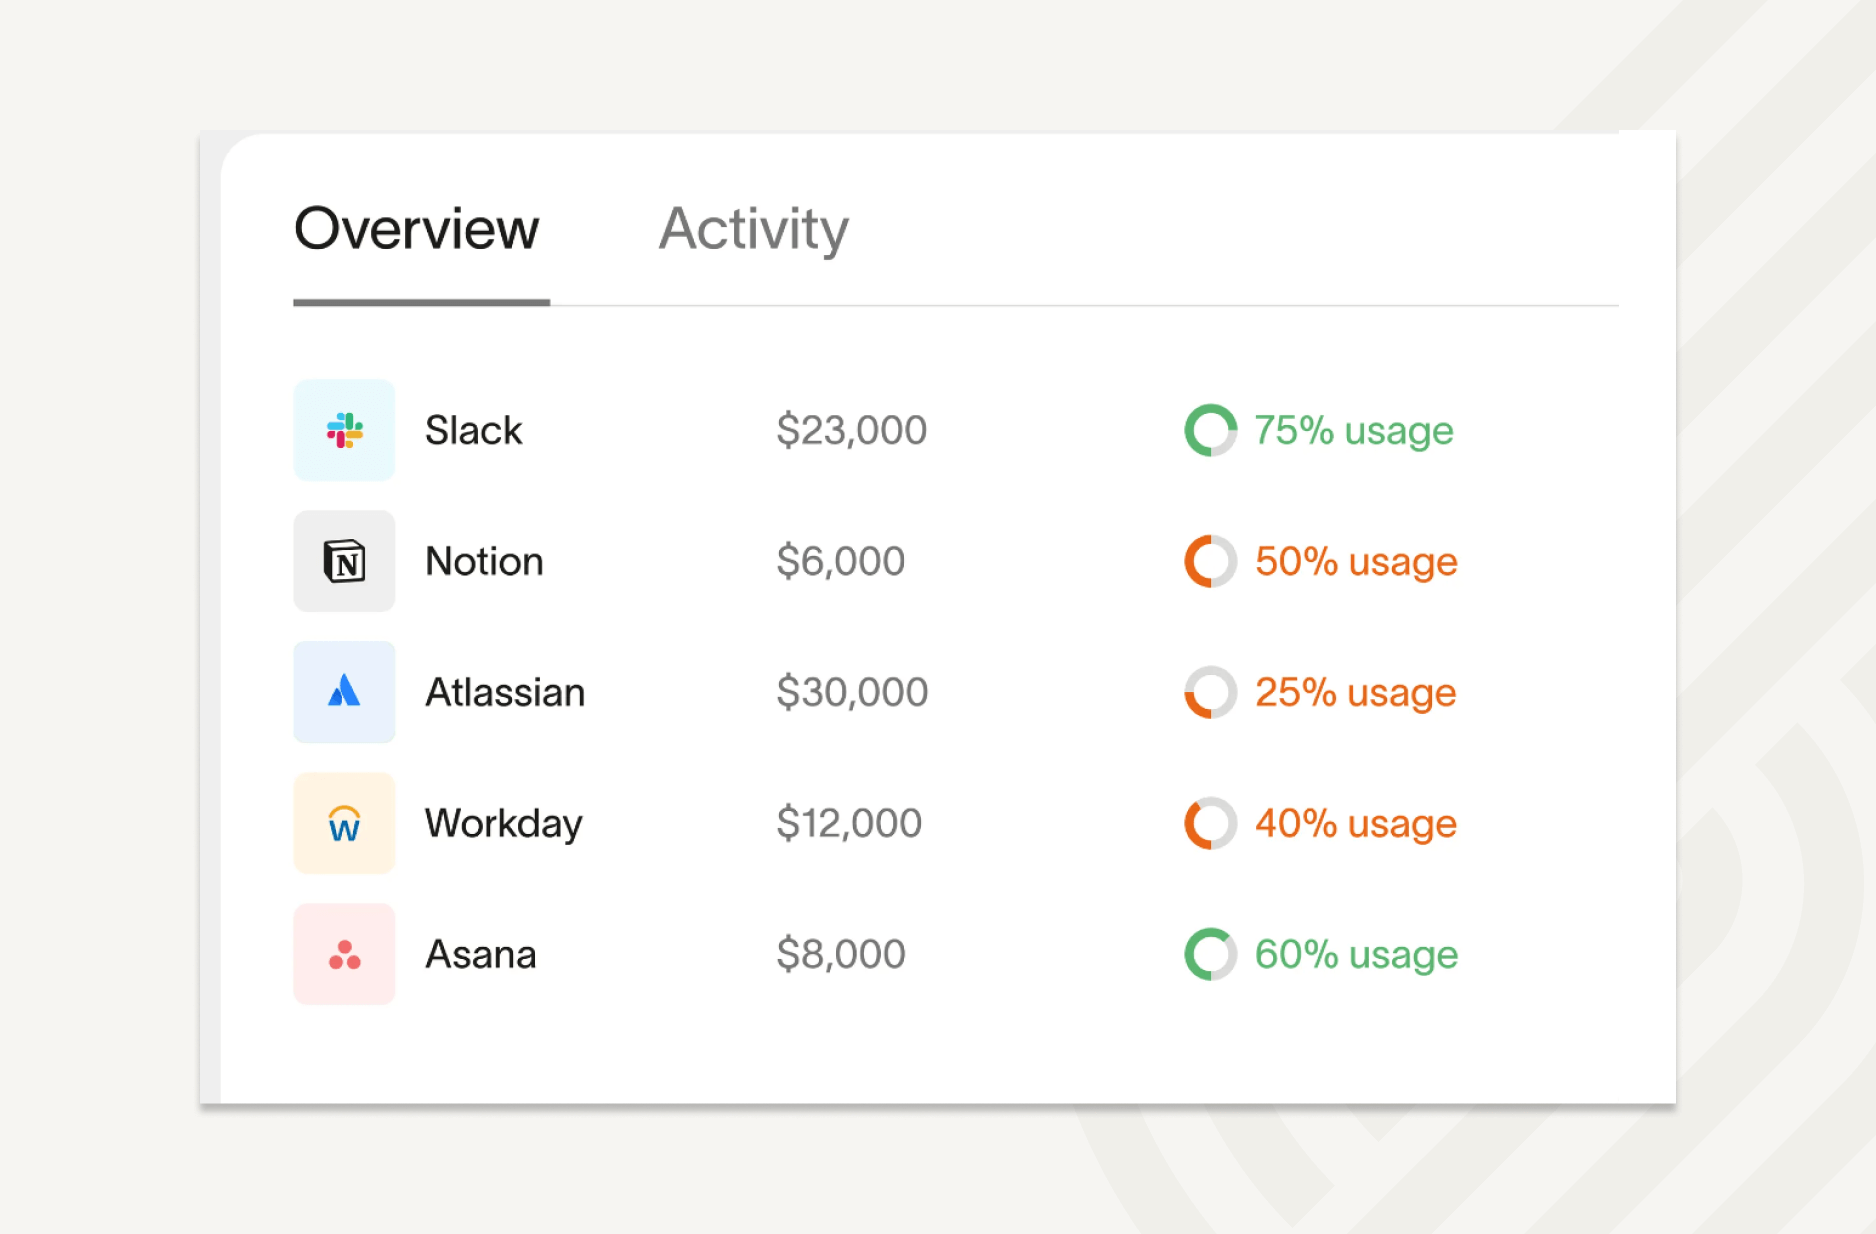Click the 40% usage label
1876x1234 pixels.
click(x=1356, y=825)
